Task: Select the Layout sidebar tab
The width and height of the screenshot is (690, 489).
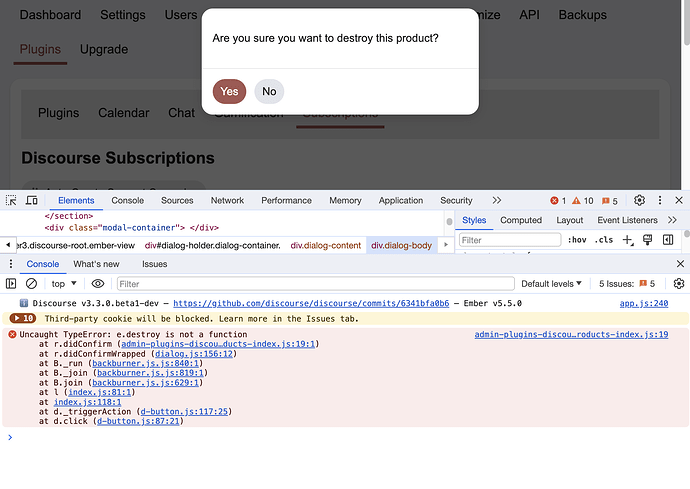Action: point(569,221)
